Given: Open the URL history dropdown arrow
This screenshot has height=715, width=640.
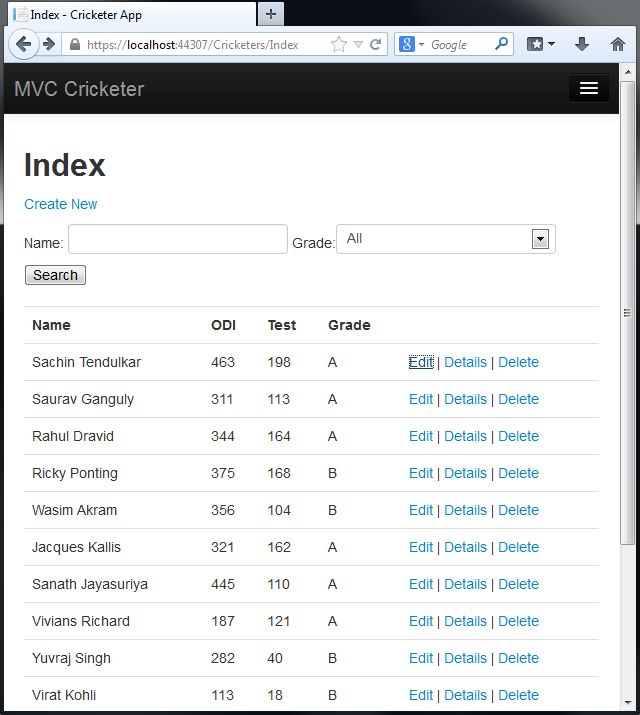Looking at the screenshot, I should click(358, 44).
